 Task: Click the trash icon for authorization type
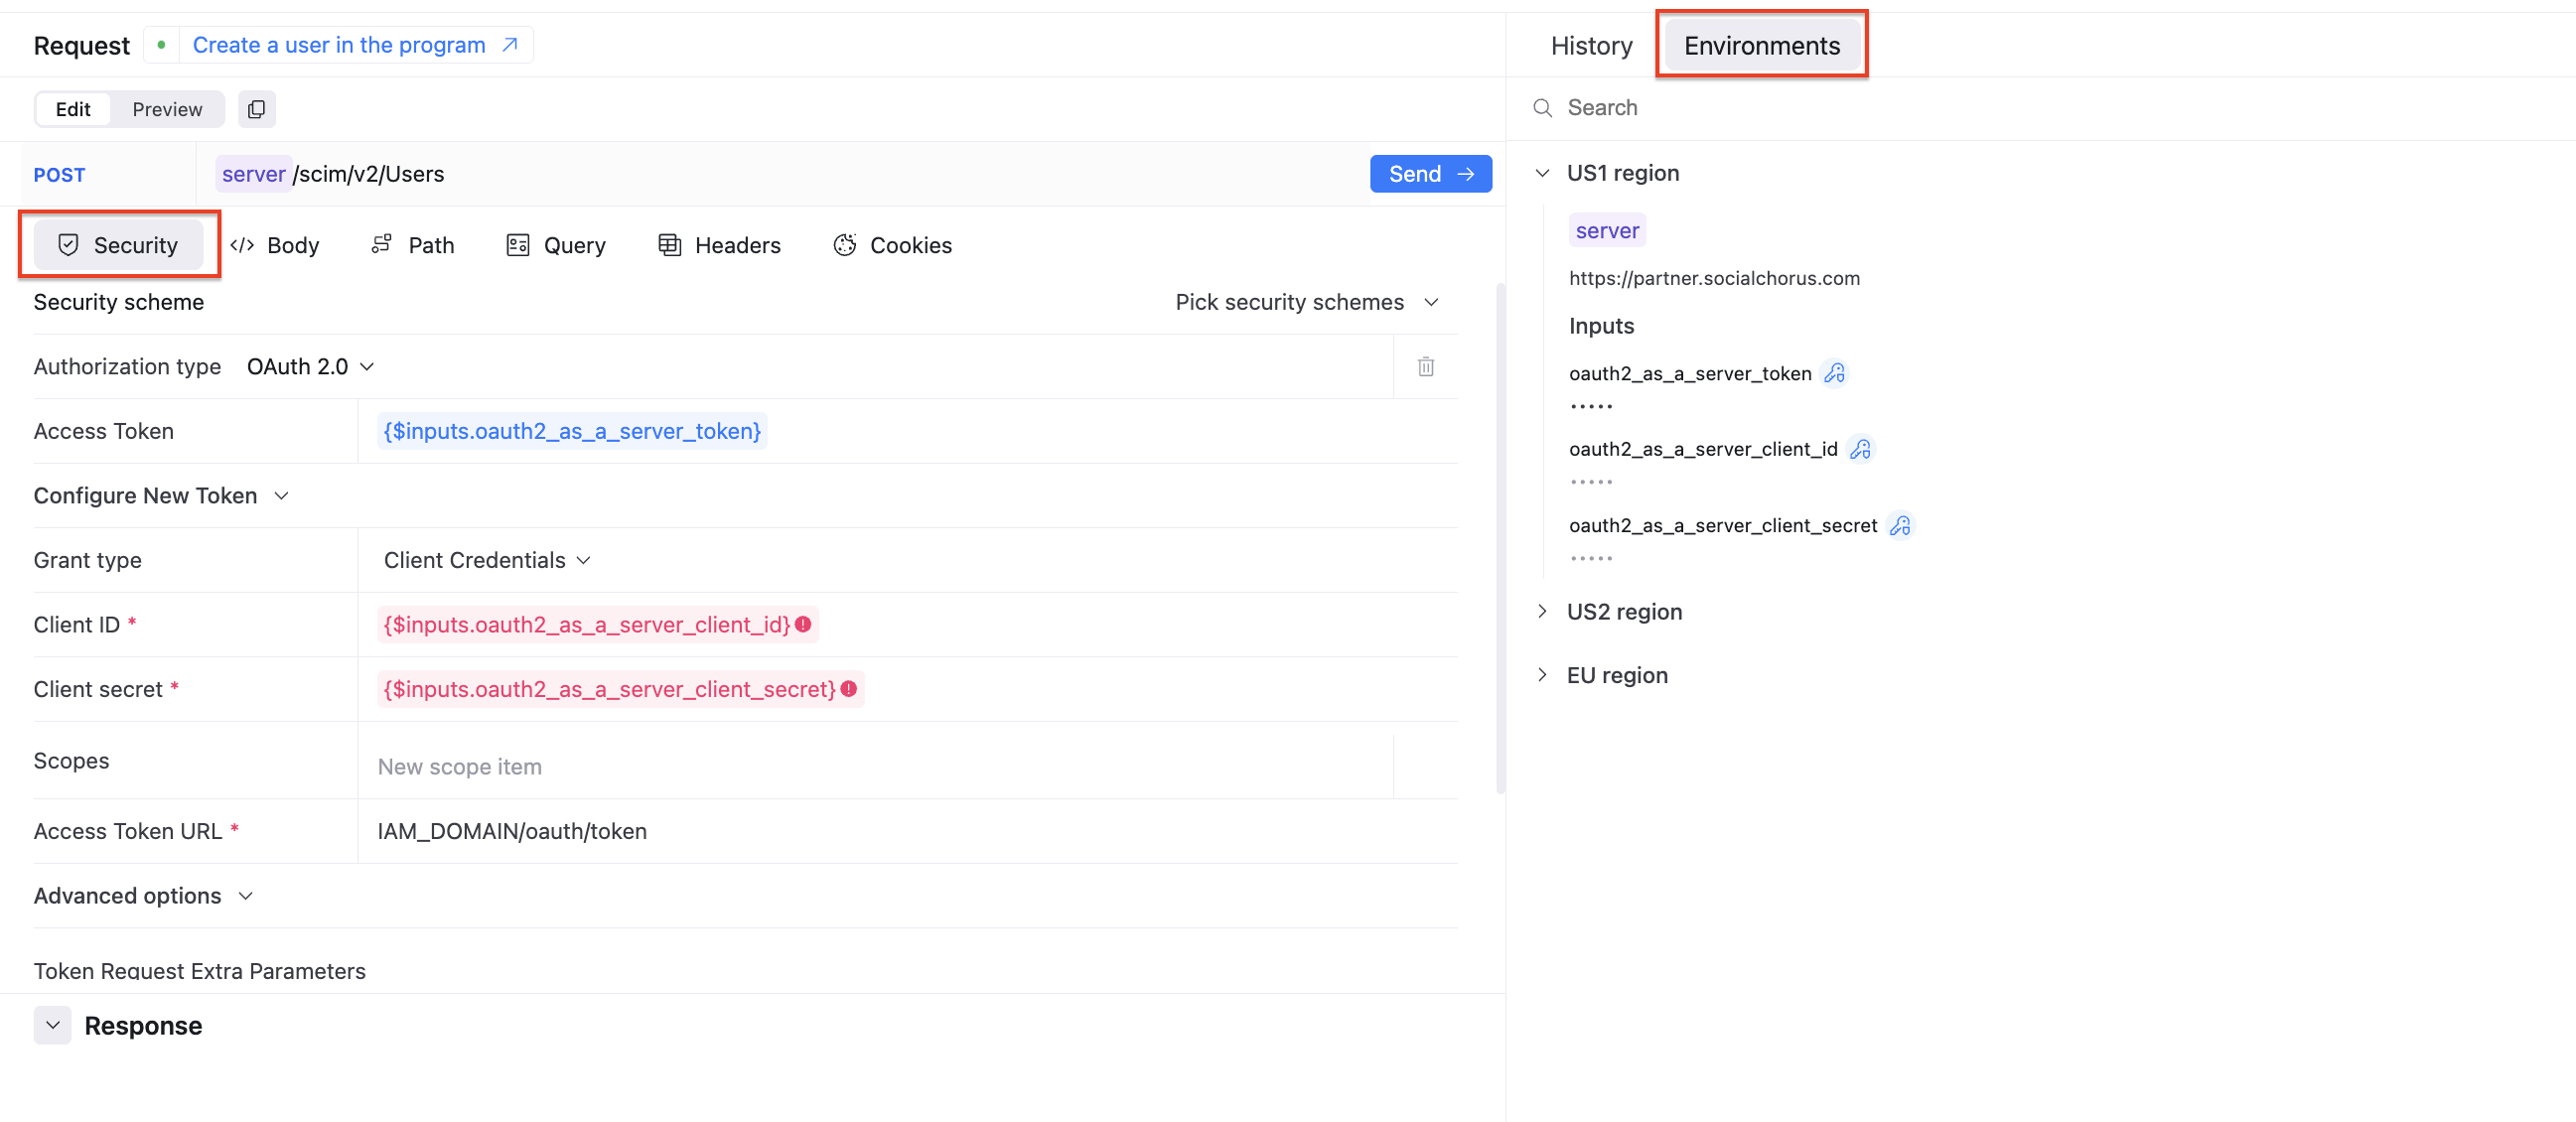(1425, 367)
